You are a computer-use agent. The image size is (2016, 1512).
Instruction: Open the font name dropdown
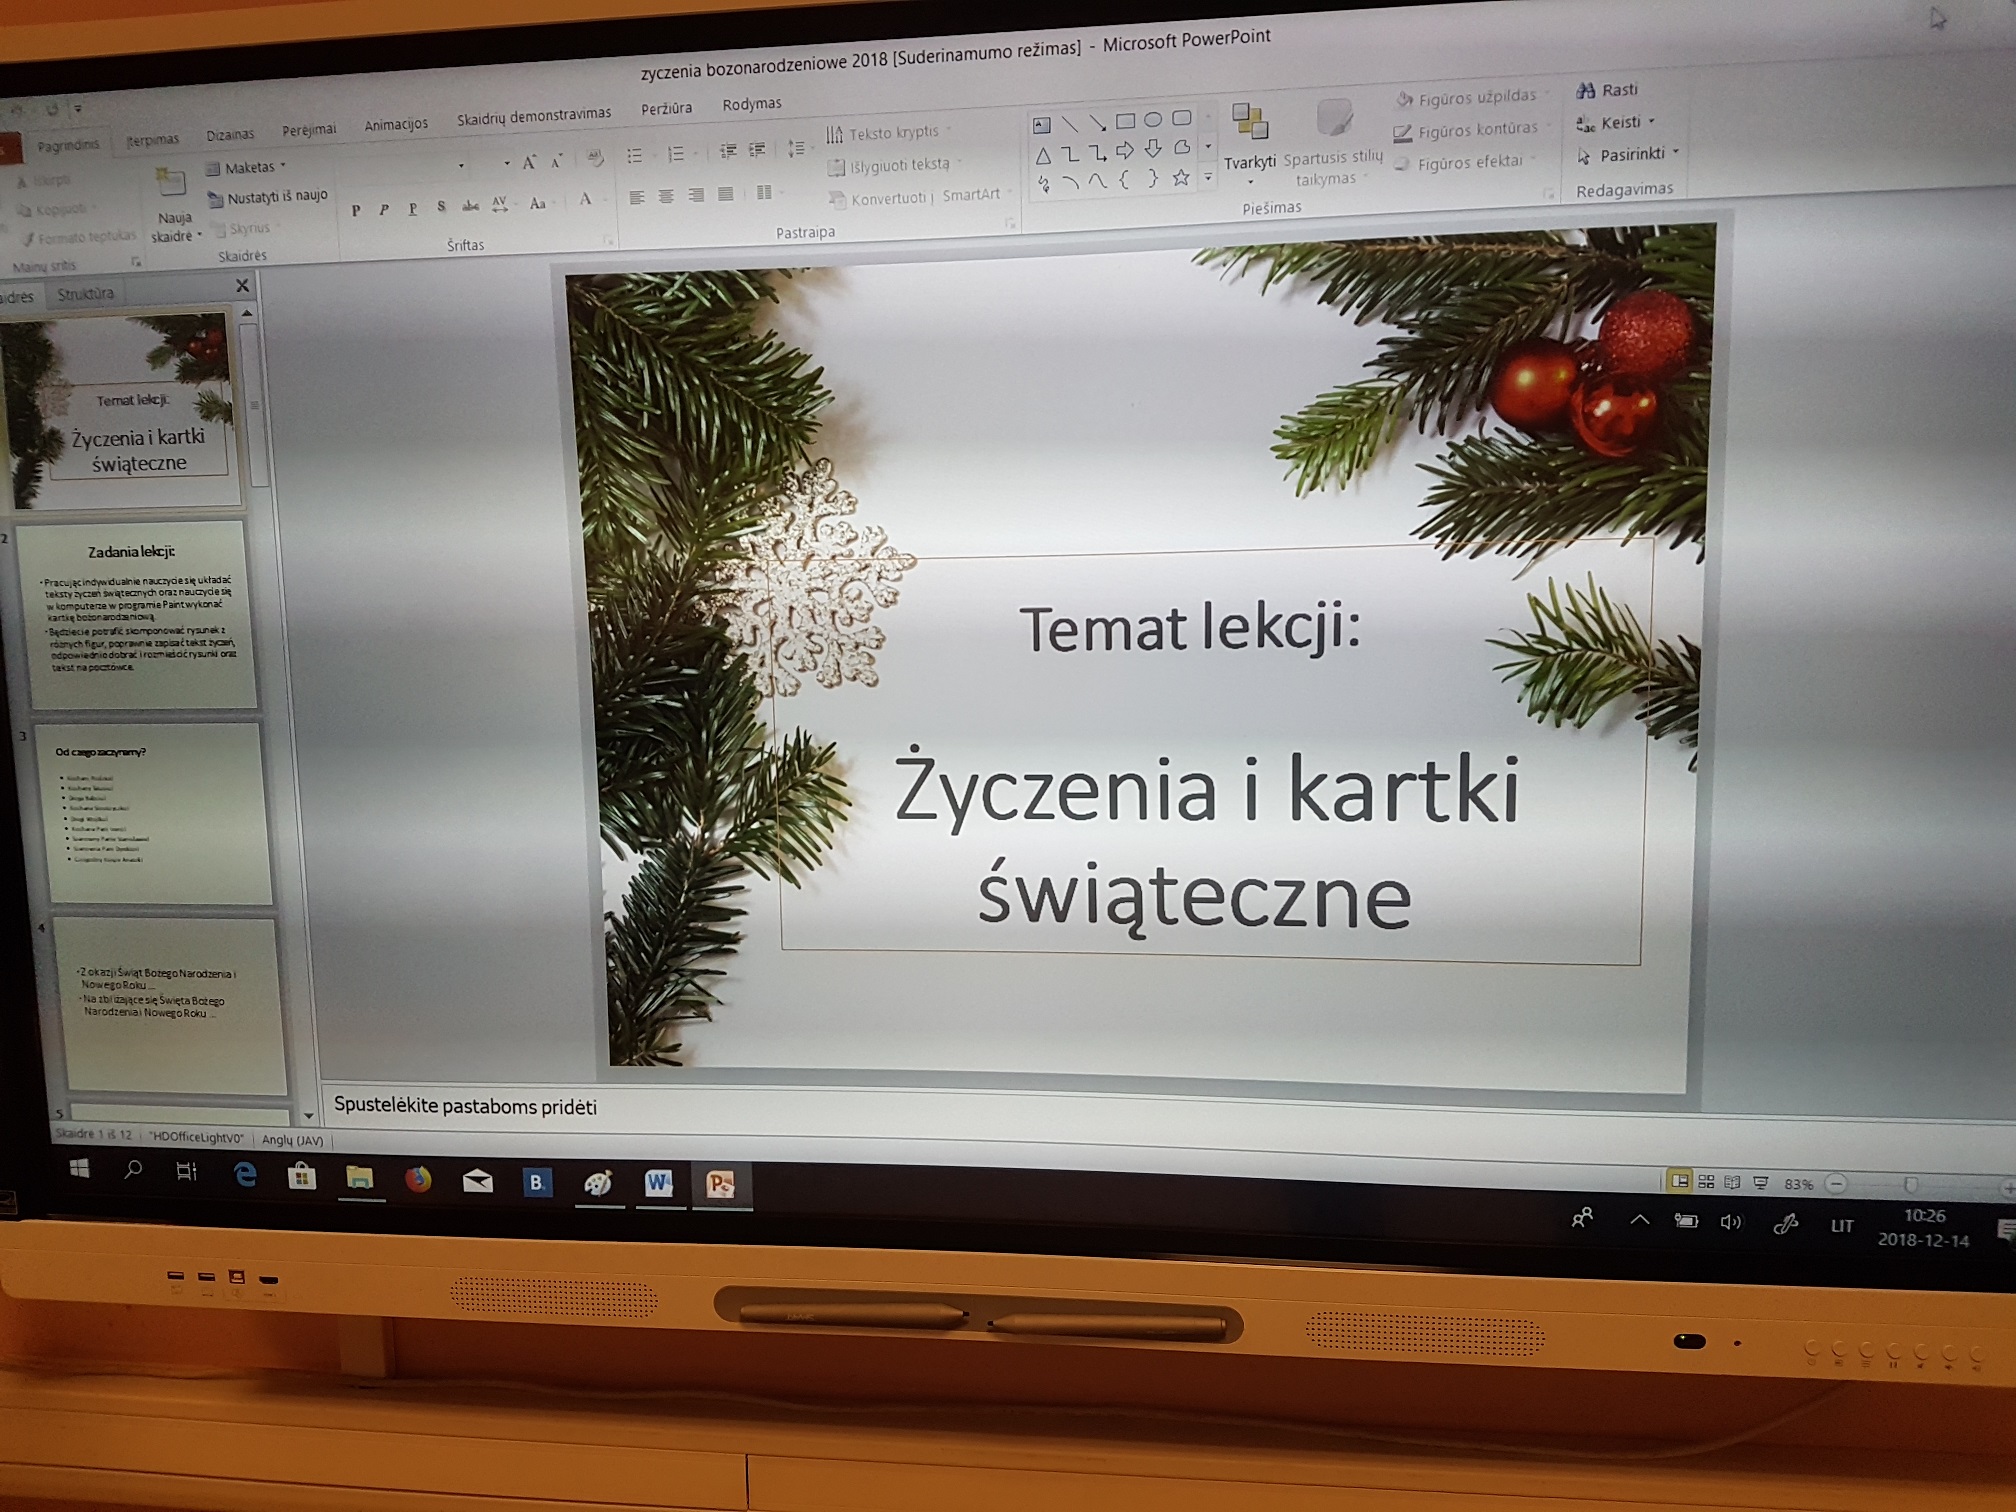461,165
